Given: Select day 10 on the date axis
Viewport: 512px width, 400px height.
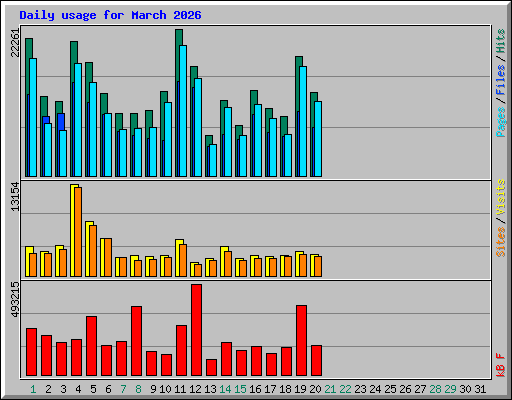Looking at the screenshot, I should tap(165, 389).
